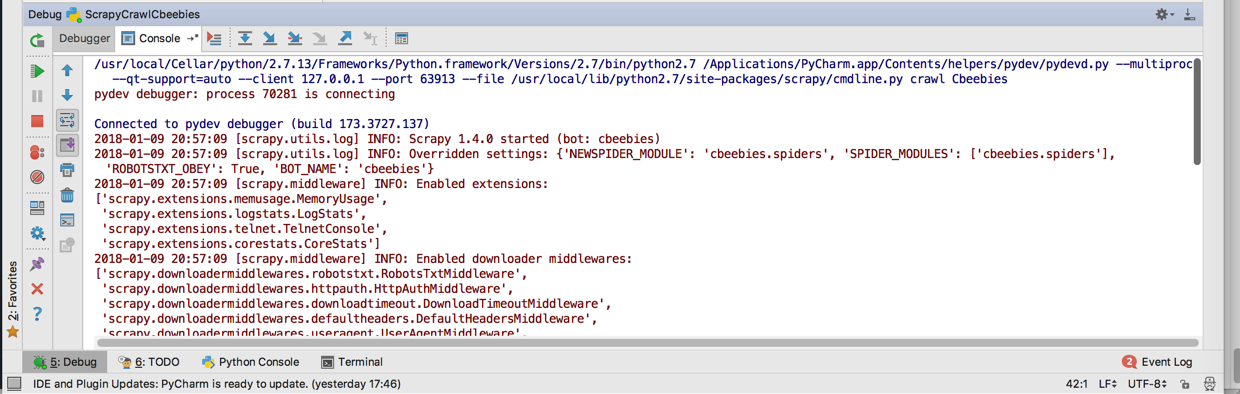Step into the function
The height and width of the screenshot is (394, 1240).
[270, 39]
